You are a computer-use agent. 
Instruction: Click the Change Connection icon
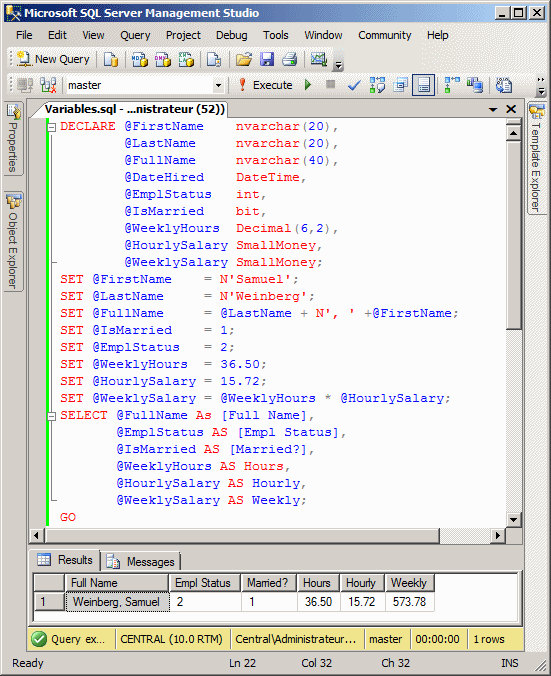[x=48, y=85]
